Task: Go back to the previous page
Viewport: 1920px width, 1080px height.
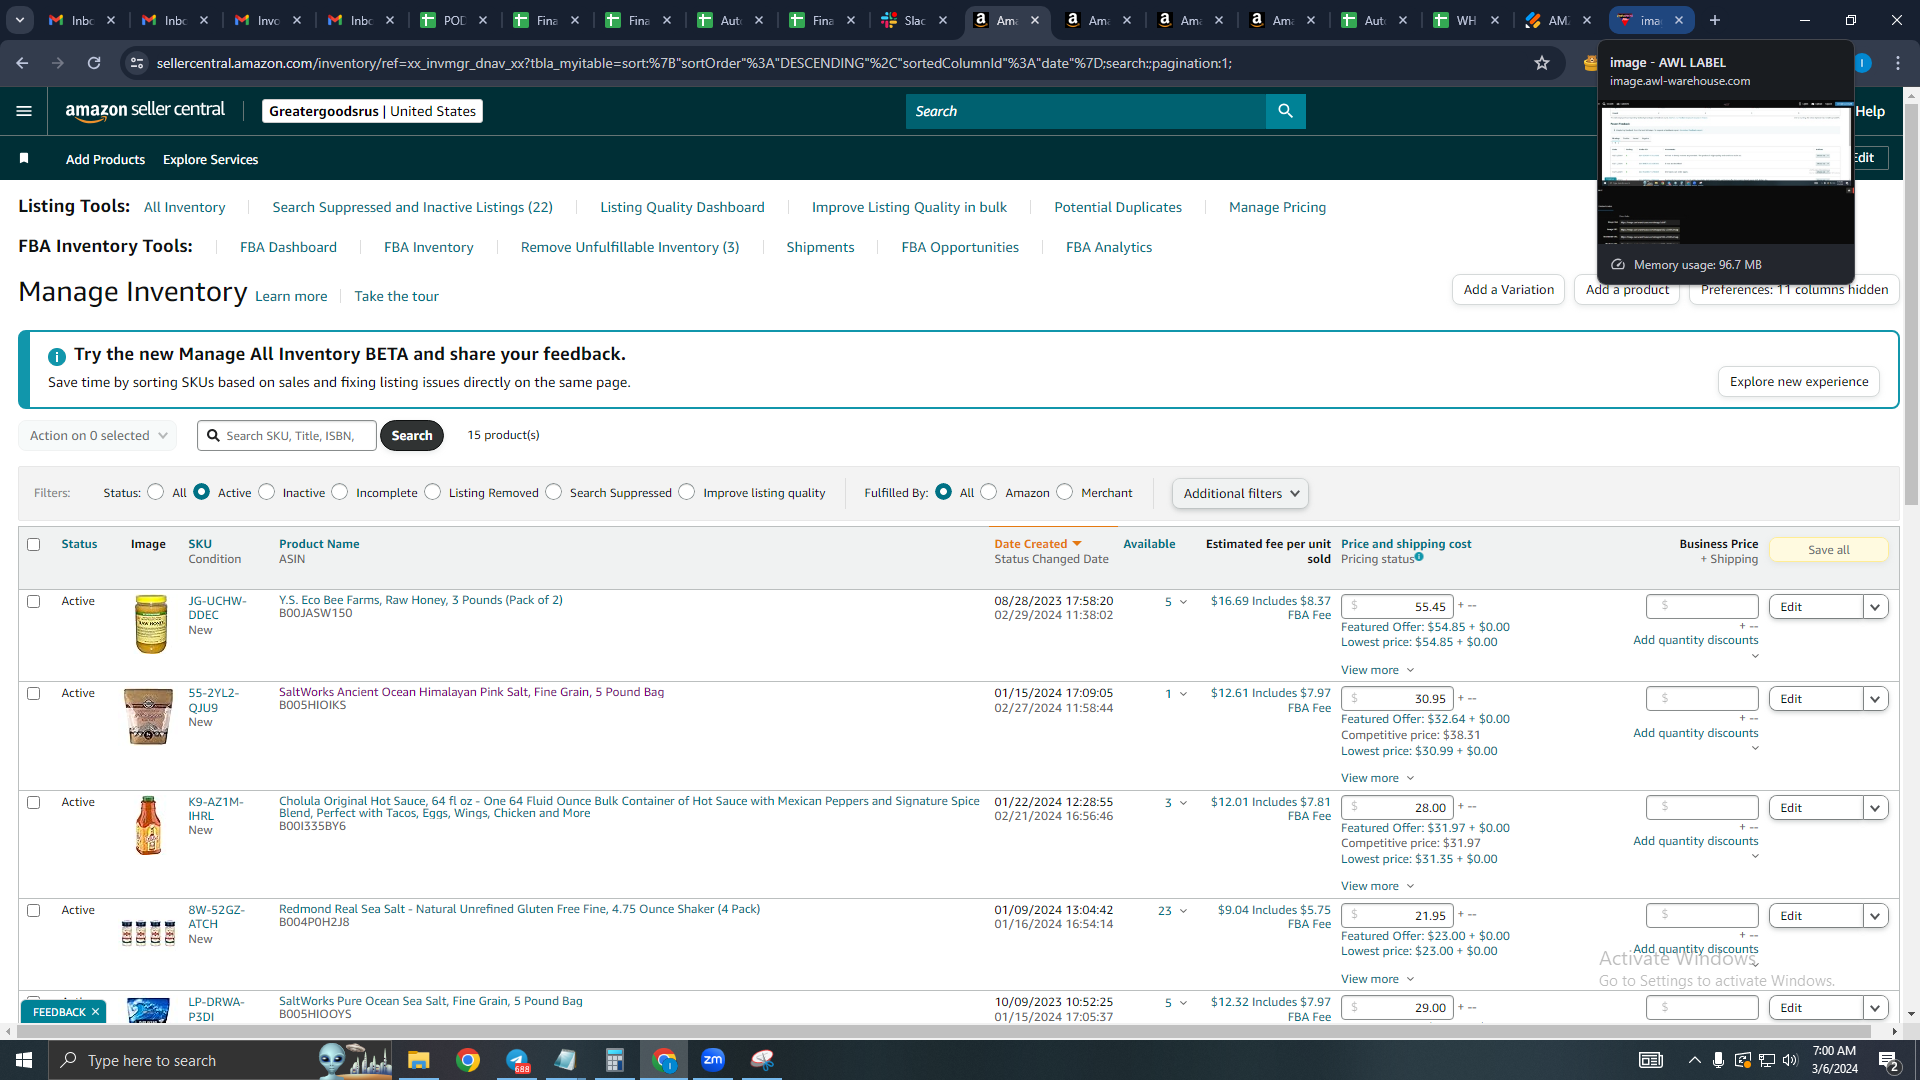Action: [x=22, y=63]
